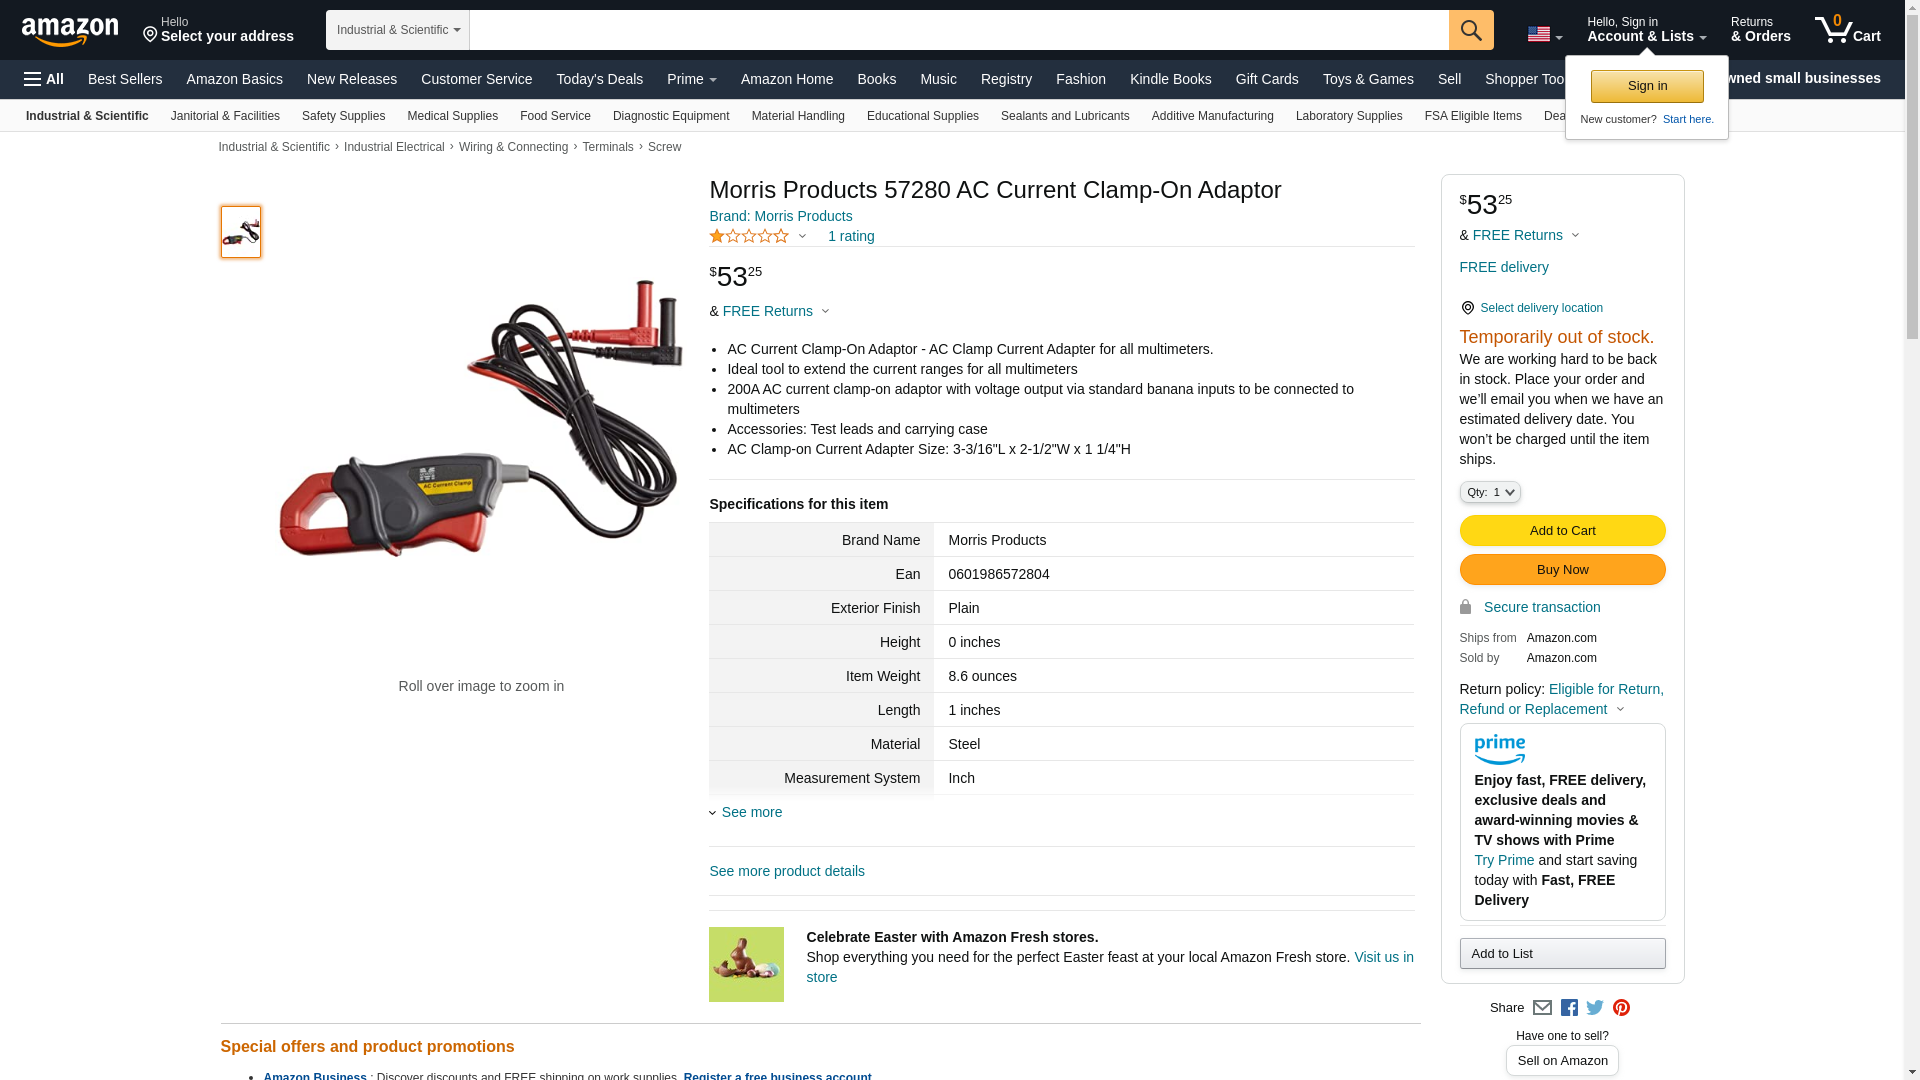Screen dimensions: 1920x1080
Task: Click the search magnifier button
Action: point(1470,30)
